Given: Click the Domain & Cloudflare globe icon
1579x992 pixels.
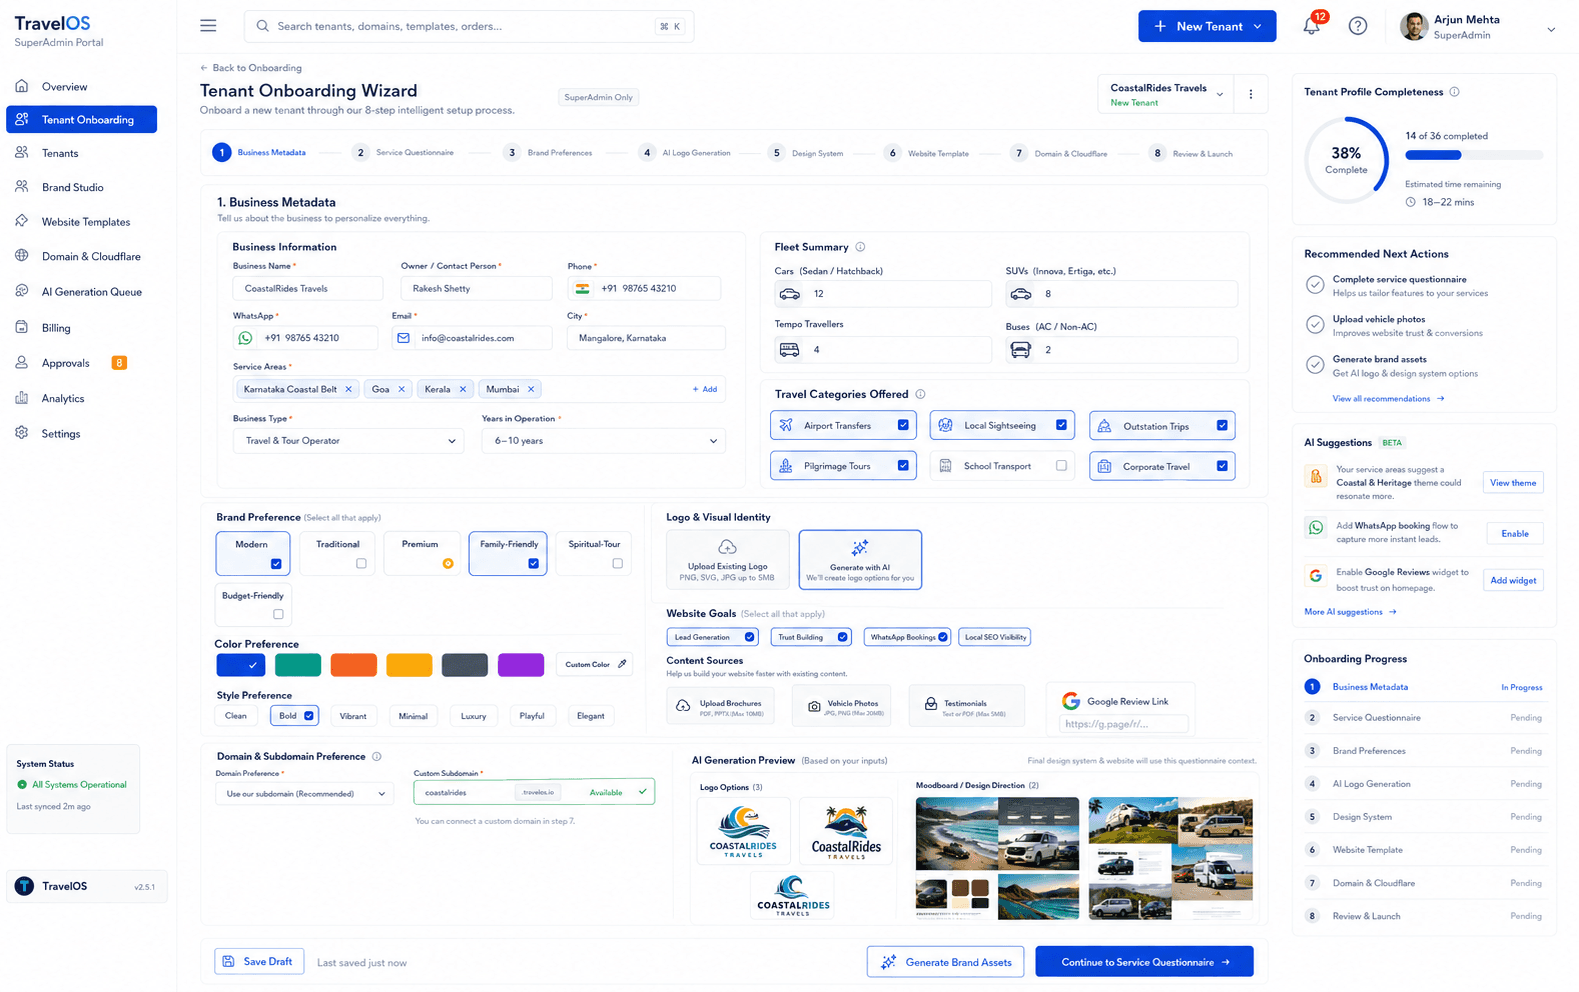Looking at the screenshot, I should pyautogui.click(x=22, y=256).
